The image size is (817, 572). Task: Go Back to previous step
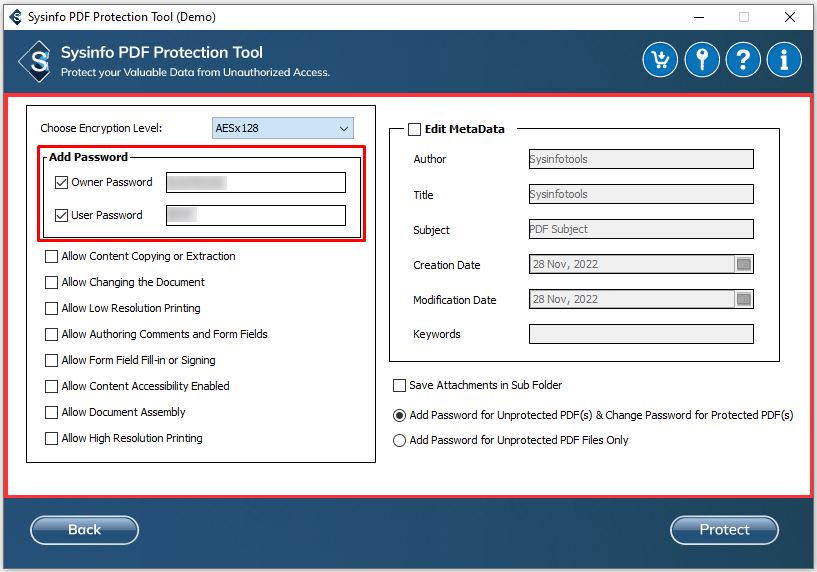[x=84, y=530]
